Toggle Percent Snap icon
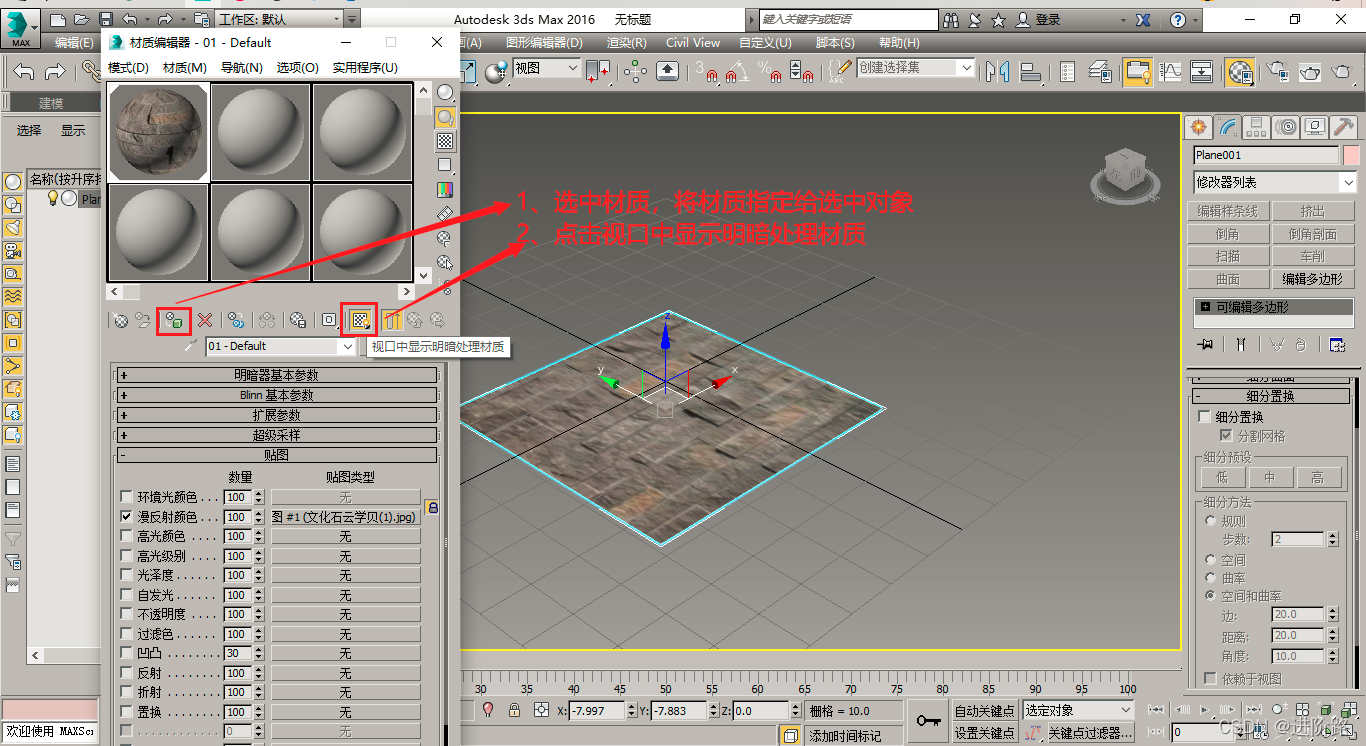The image size is (1366, 746). (x=769, y=71)
